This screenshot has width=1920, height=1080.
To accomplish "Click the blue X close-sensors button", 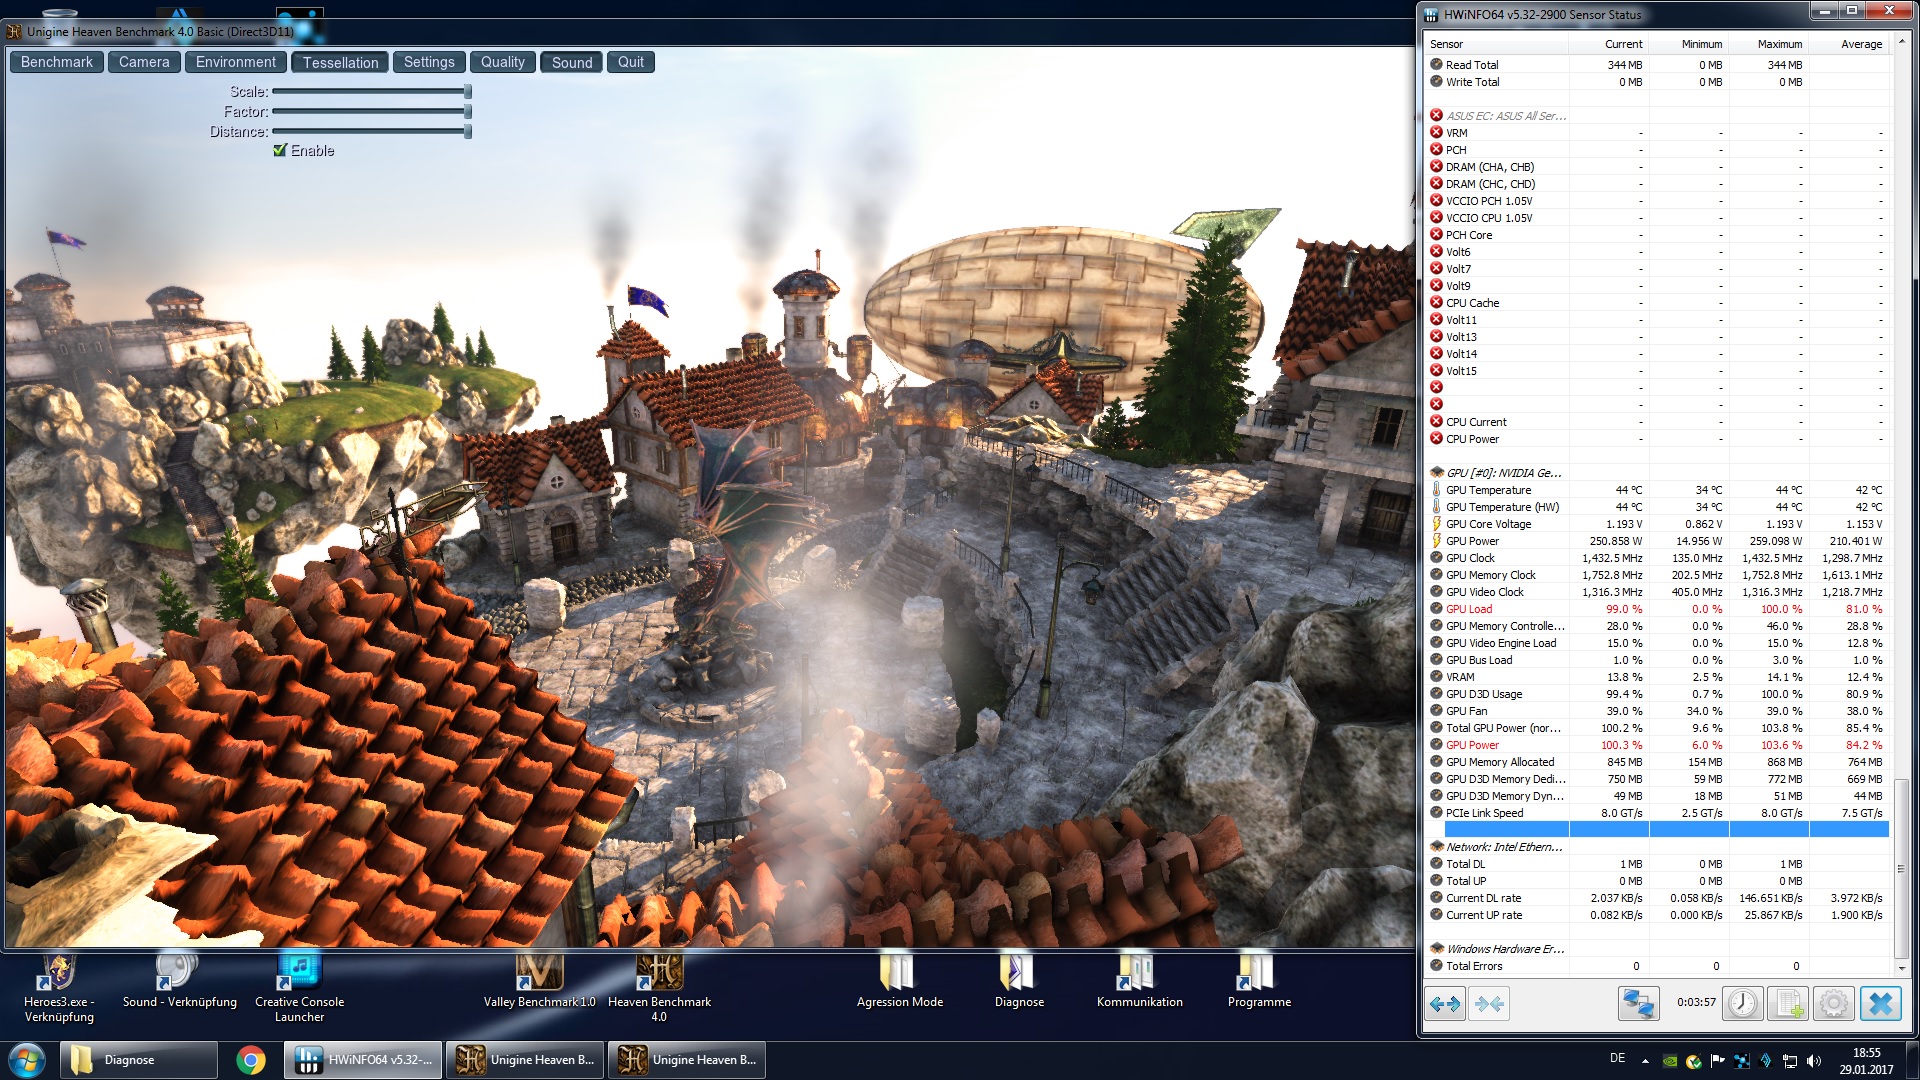I will click(x=1880, y=1003).
